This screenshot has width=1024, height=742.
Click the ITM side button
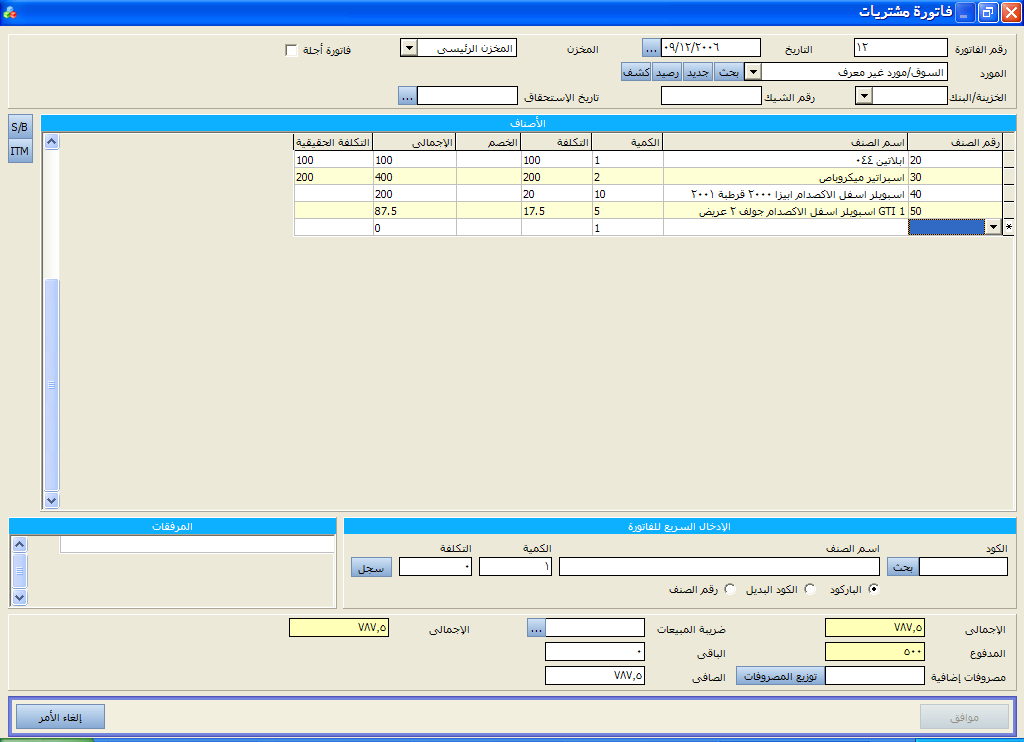coord(20,151)
